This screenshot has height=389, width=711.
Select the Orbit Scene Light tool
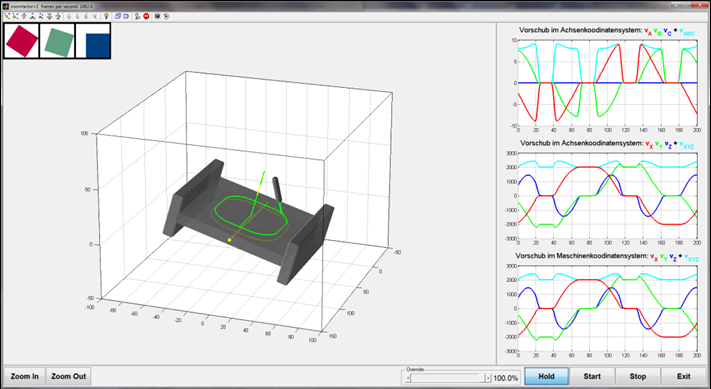tap(15, 16)
